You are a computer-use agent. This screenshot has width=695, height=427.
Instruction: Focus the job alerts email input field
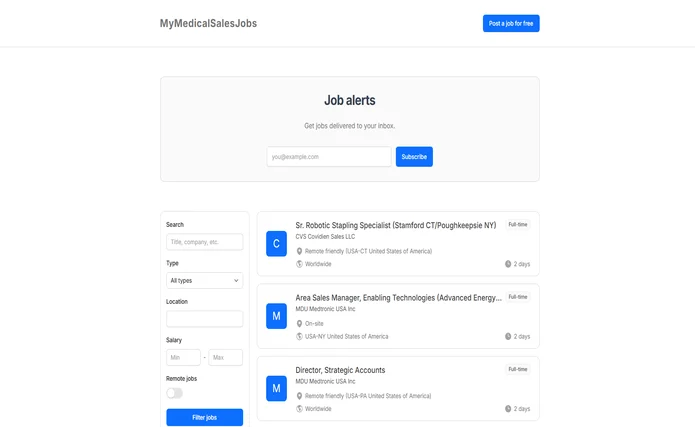329,157
